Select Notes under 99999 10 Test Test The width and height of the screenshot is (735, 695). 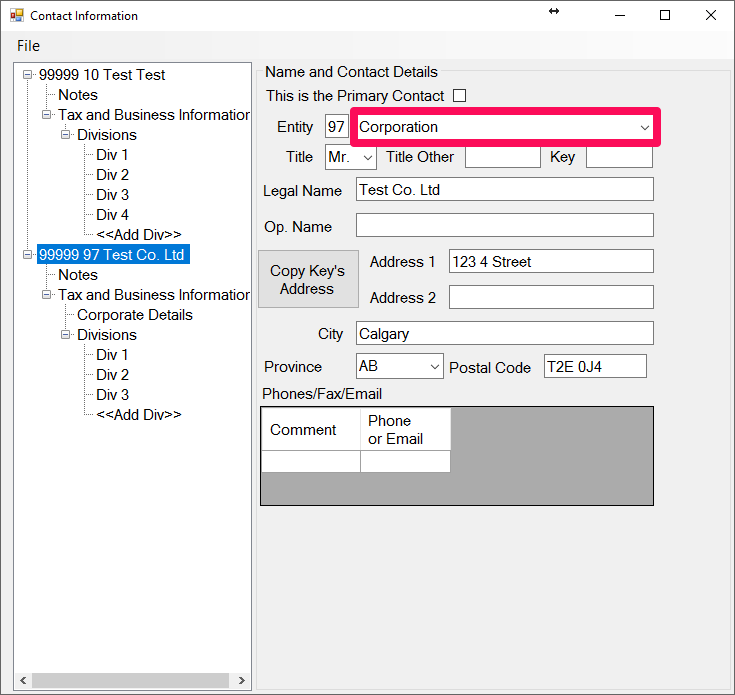point(78,95)
